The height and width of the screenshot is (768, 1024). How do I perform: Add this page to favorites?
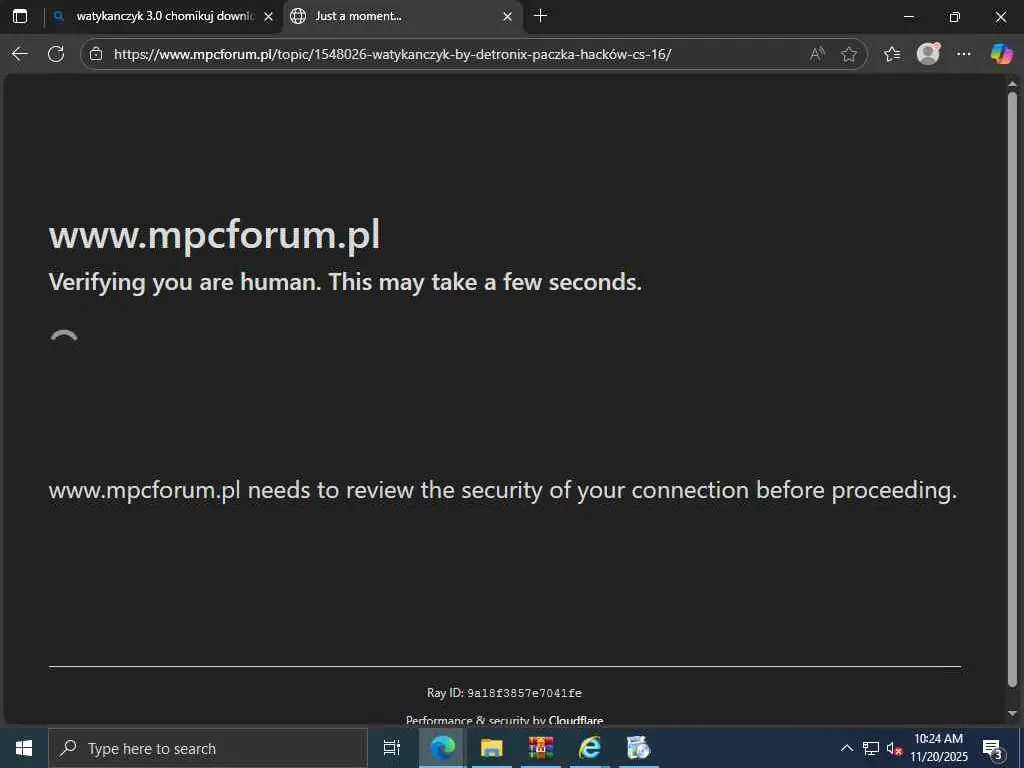(x=848, y=54)
